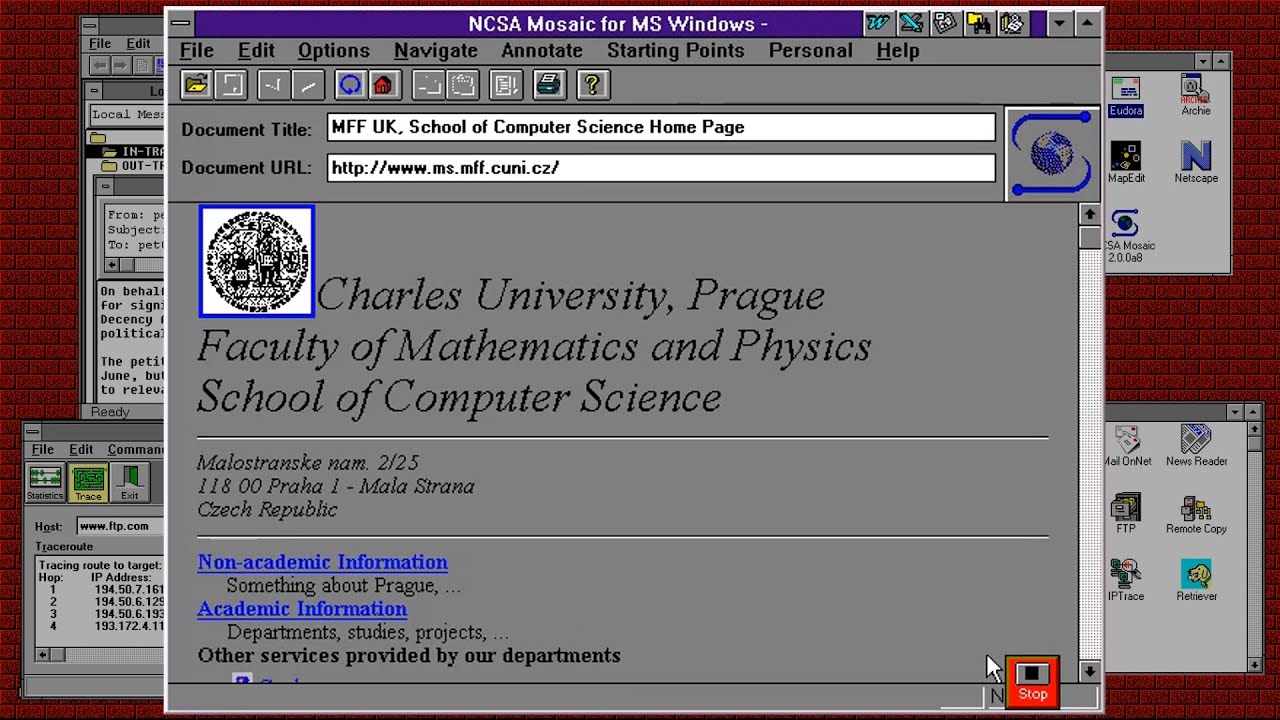This screenshot has width=1280, height=720.
Task: Open the MapEdit program icon
Action: coord(1126,163)
